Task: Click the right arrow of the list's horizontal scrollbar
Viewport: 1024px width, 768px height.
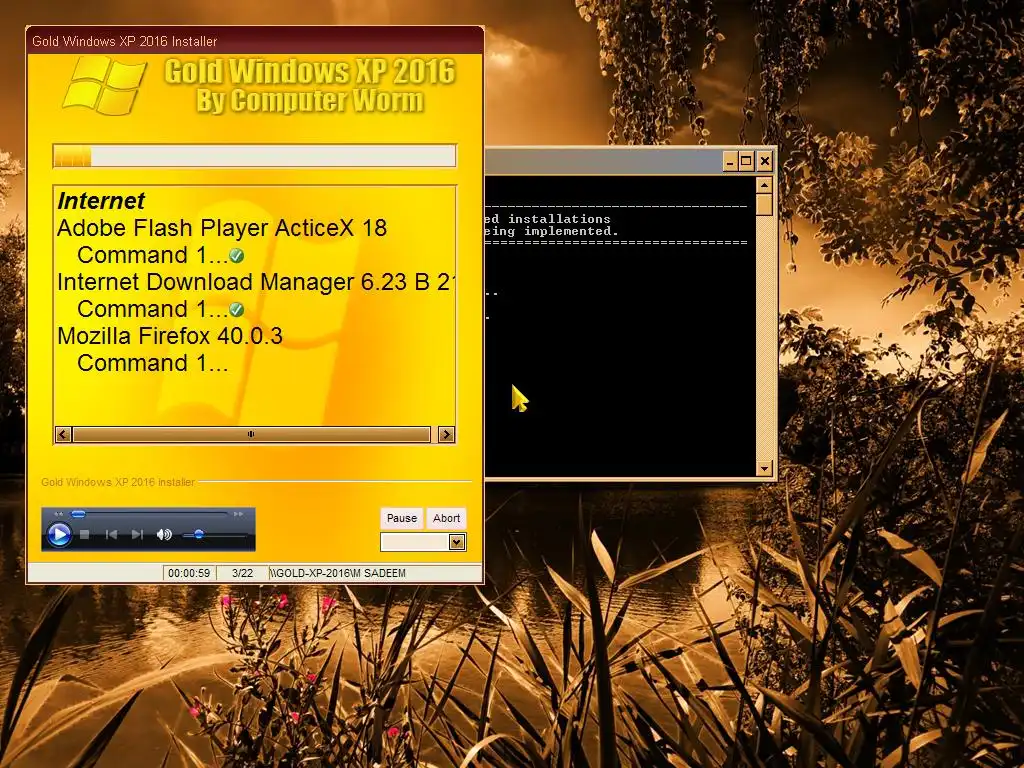Action: pyautogui.click(x=446, y=434)
